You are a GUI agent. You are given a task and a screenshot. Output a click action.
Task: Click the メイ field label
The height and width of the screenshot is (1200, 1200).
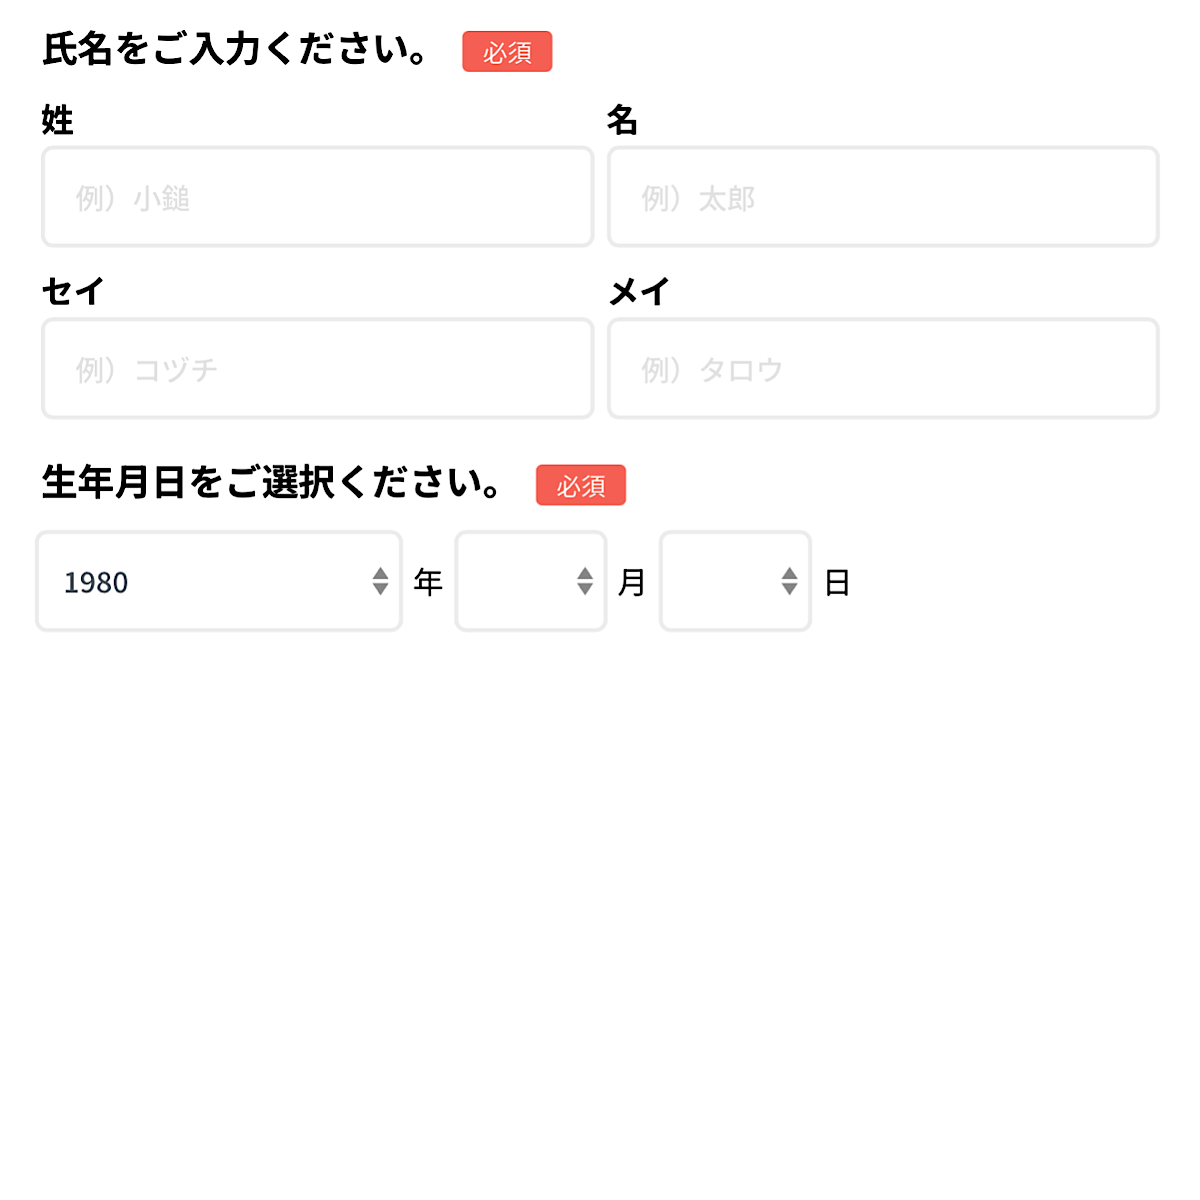click(639, 291)
